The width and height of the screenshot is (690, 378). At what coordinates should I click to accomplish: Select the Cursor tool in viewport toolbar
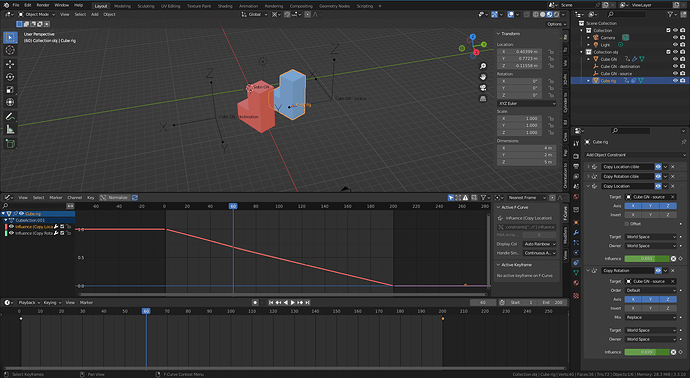click(x=10, y=50)
